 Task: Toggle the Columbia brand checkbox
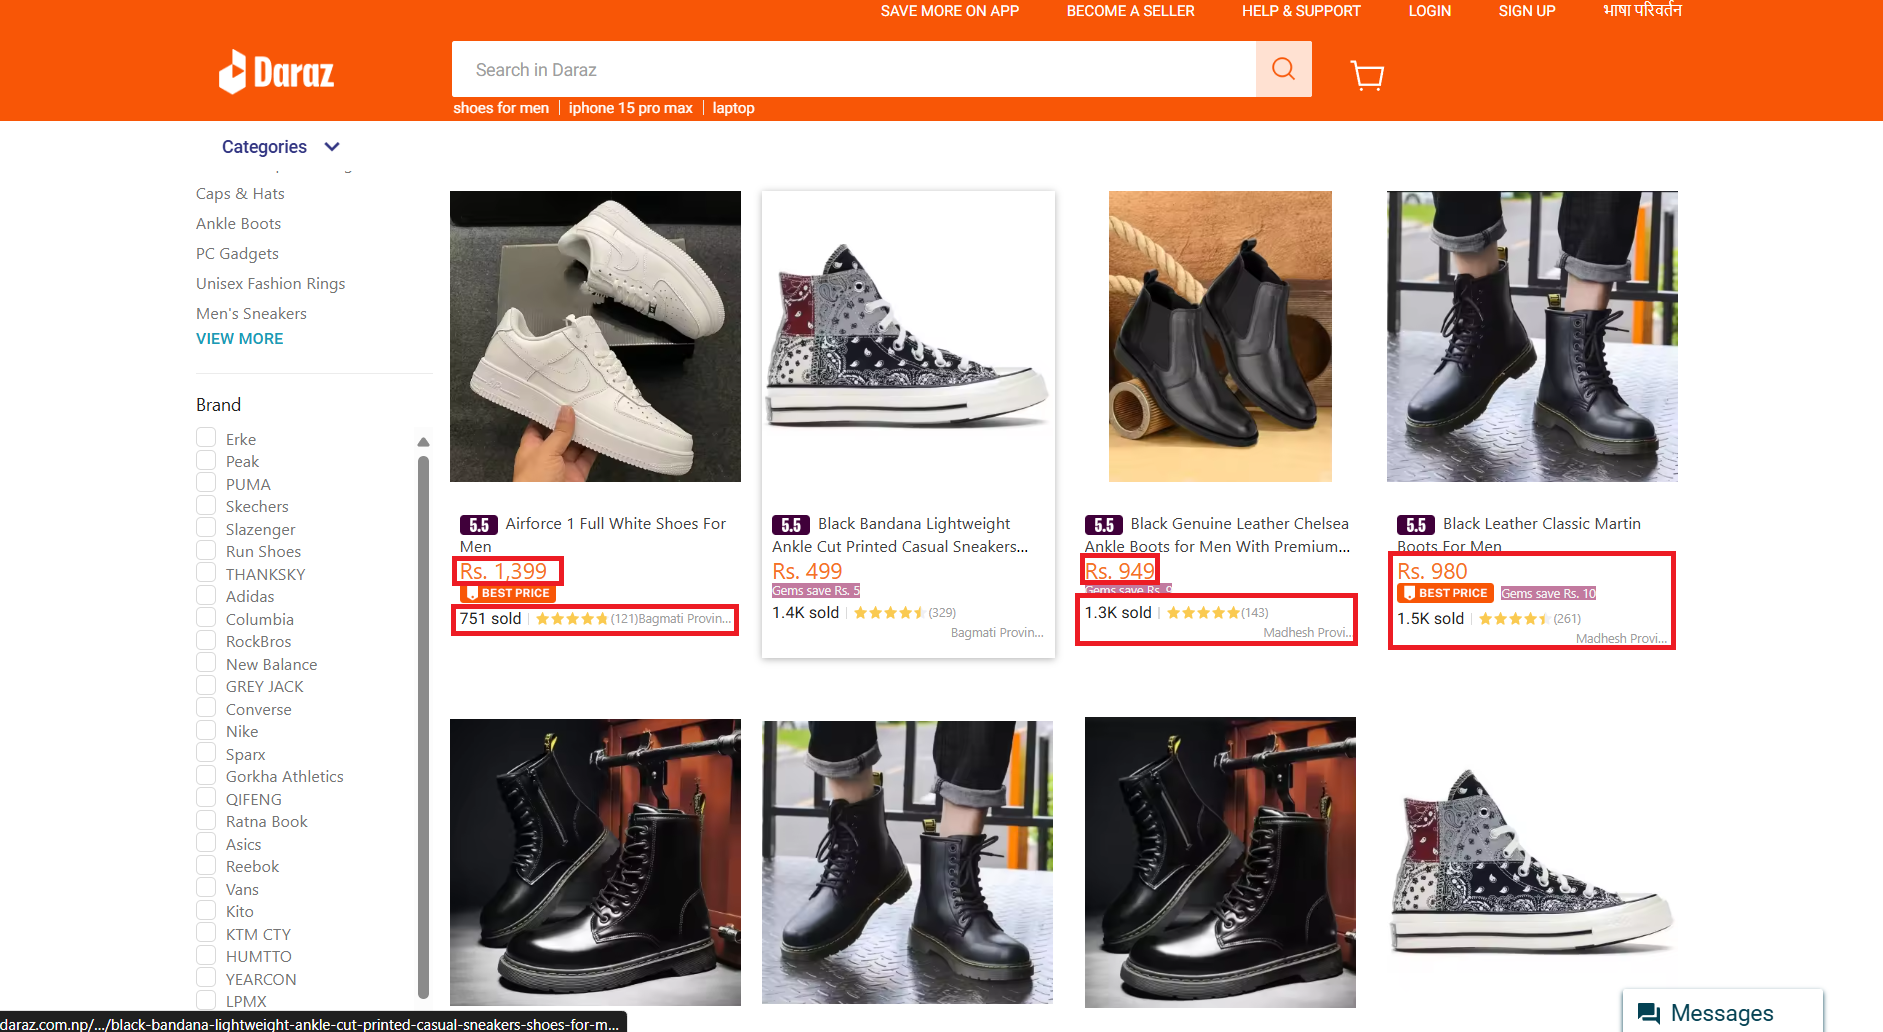click(x=206, y=618)
